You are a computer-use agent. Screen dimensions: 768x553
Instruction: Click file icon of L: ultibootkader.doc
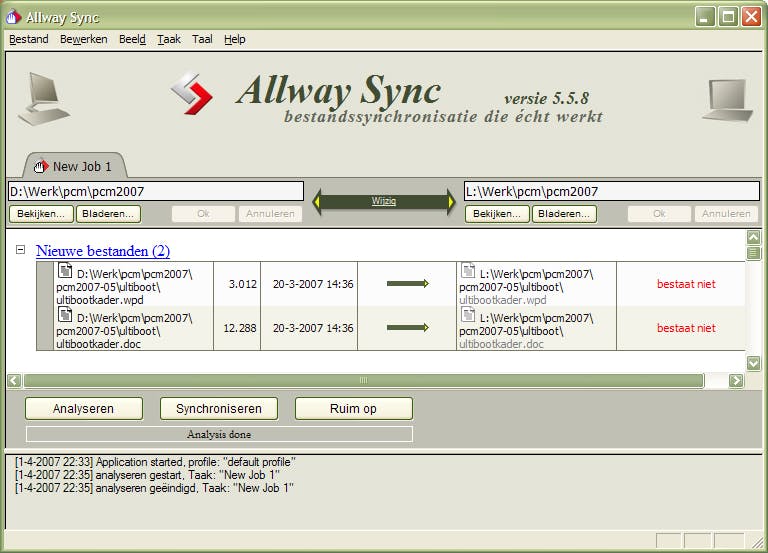click(x=468, y=314)
